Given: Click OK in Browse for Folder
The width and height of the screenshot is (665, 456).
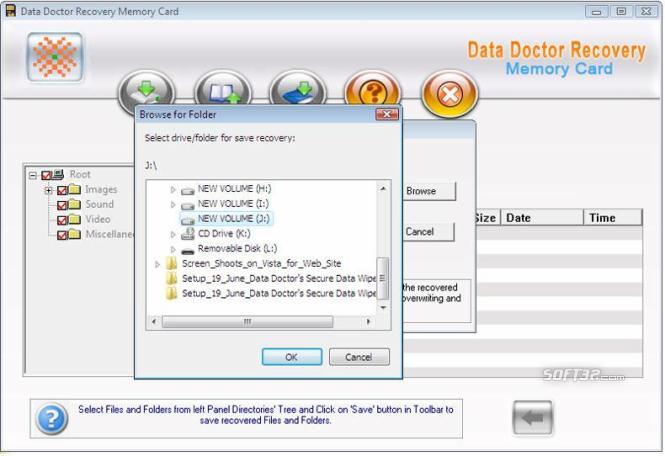Looking at the screenshot, I should coord(292,357).
